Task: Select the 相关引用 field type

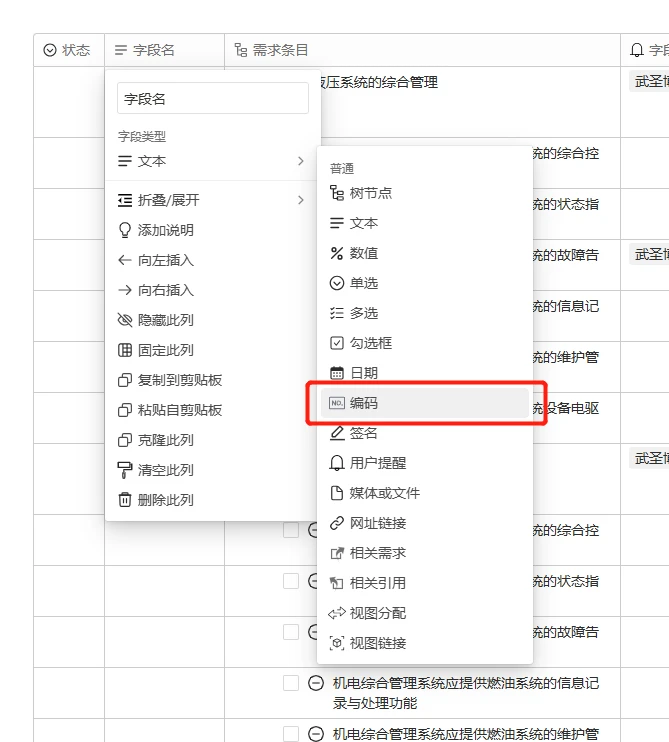Action: click(x=424, y=583)
